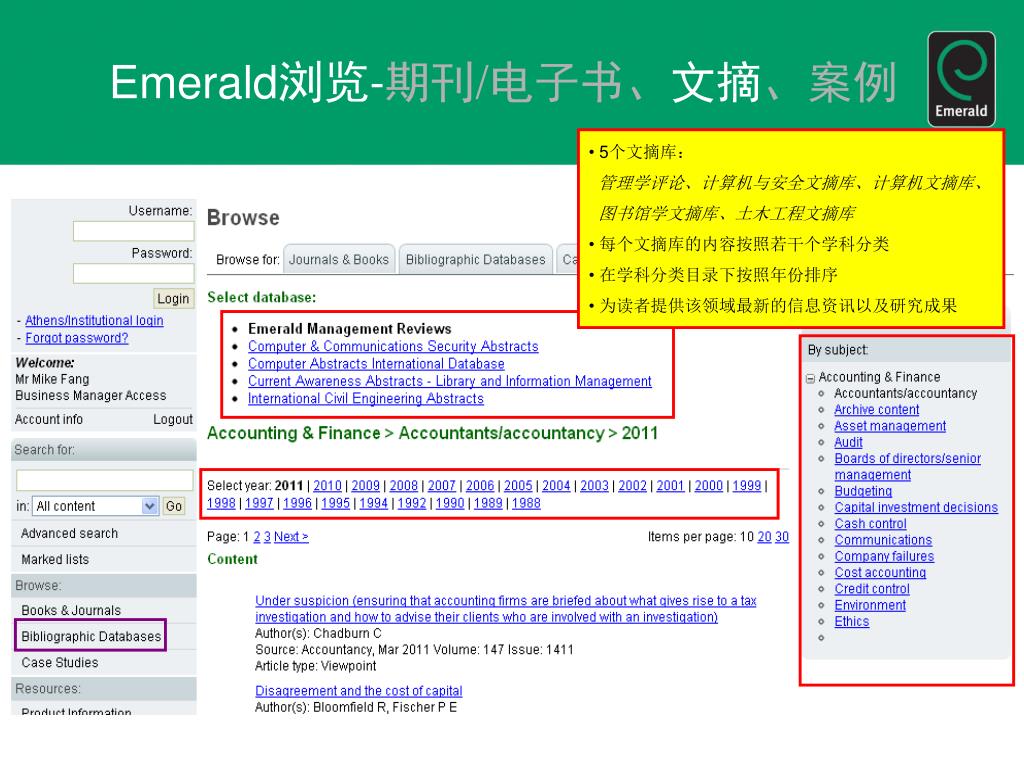This screenshot has width=1024, height=768.
Task: Select year 2001
Action: (x=670, y=486)
